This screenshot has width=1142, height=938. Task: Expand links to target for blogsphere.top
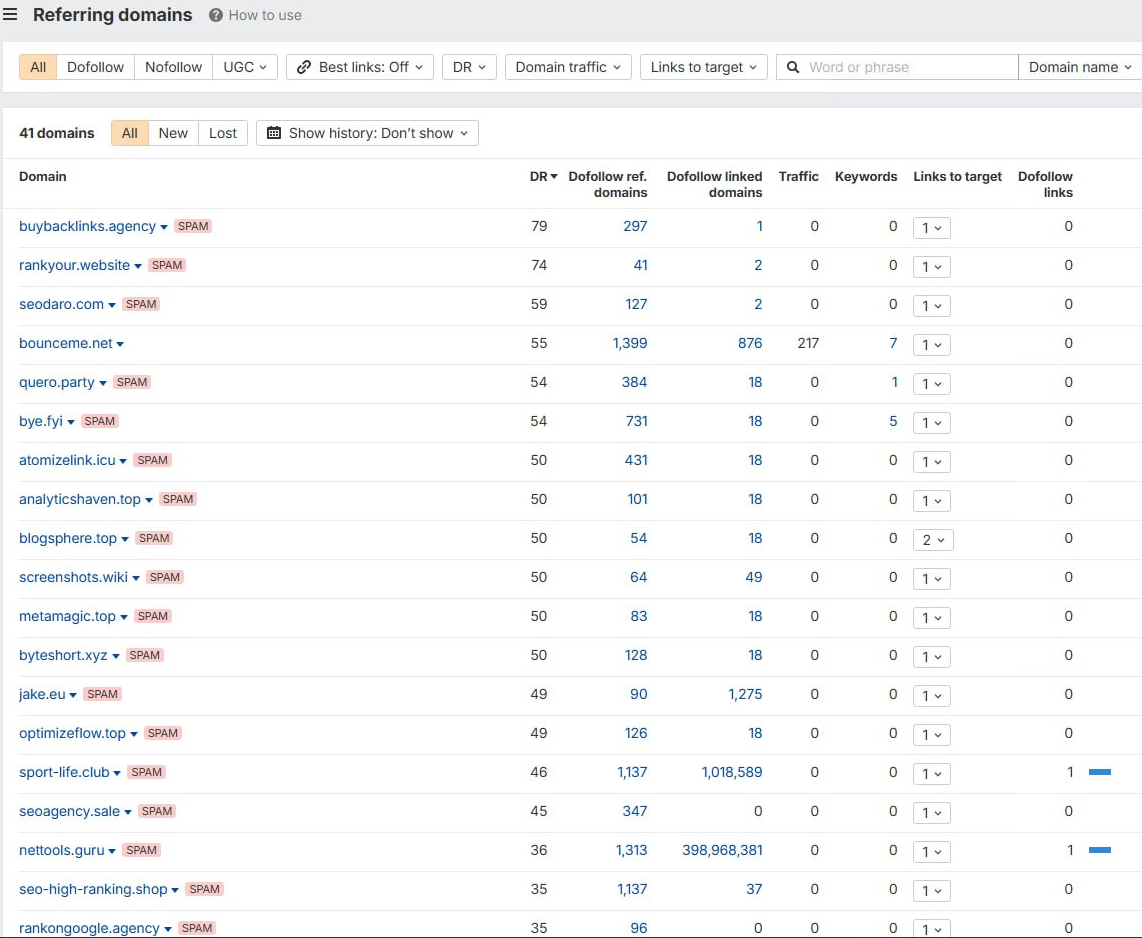933,540
